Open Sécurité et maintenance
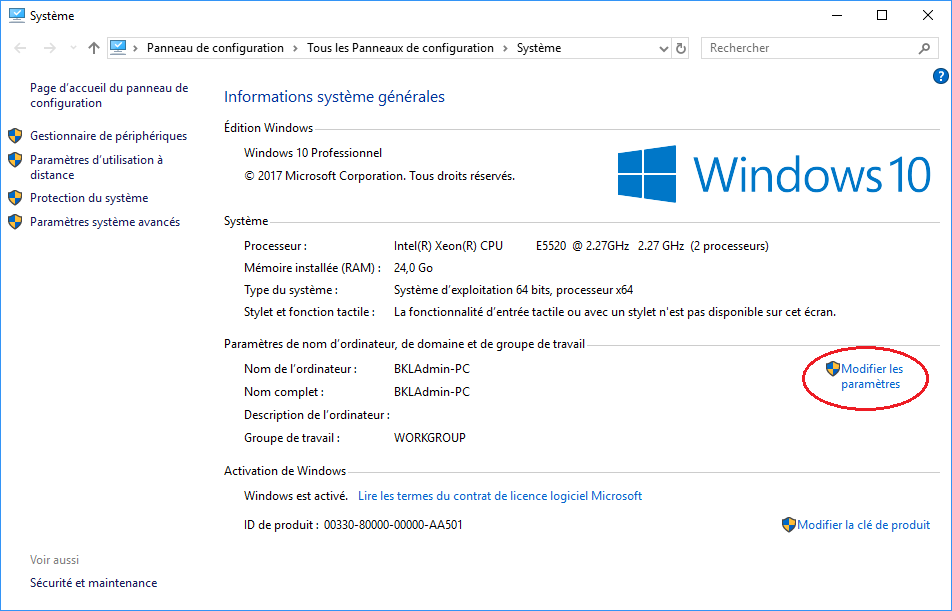 pyautogui.click(x=94, y=583)
